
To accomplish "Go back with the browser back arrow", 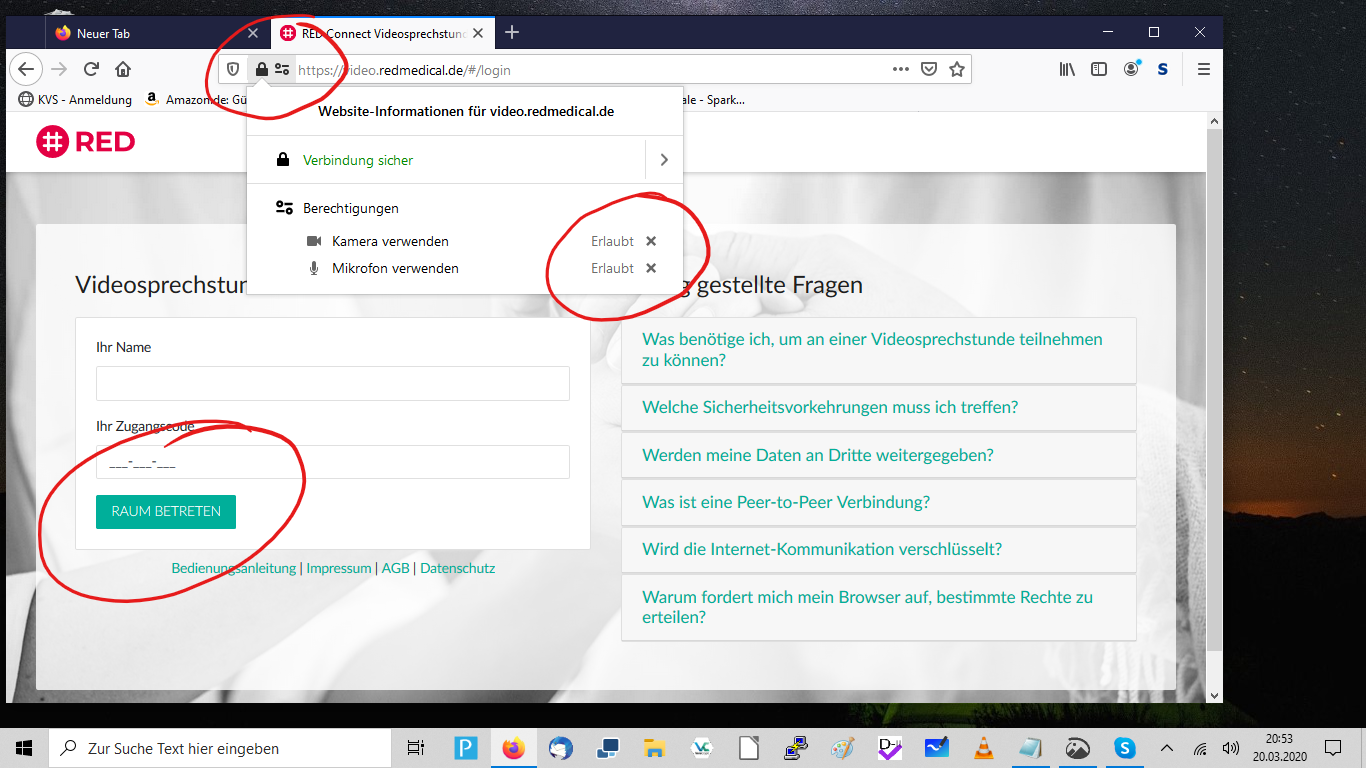I will pyautogui.click(x=26, y=69).
